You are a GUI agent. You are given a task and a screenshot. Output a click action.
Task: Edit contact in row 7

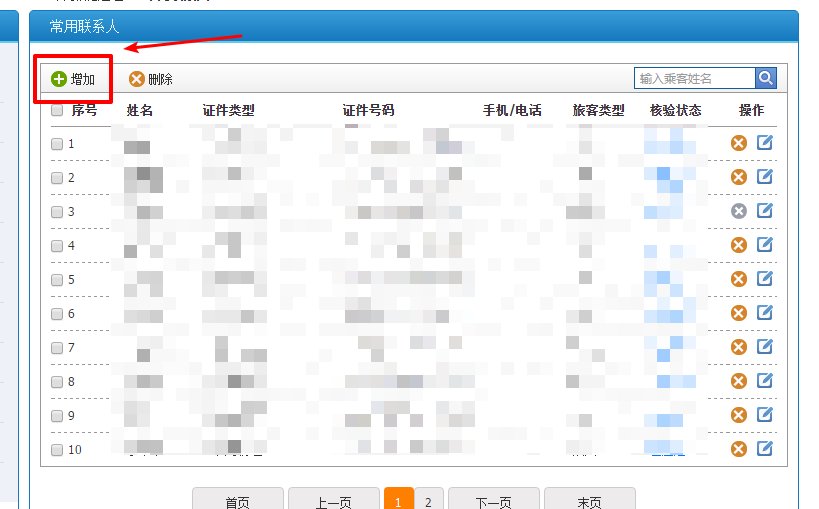pos(765,346)
